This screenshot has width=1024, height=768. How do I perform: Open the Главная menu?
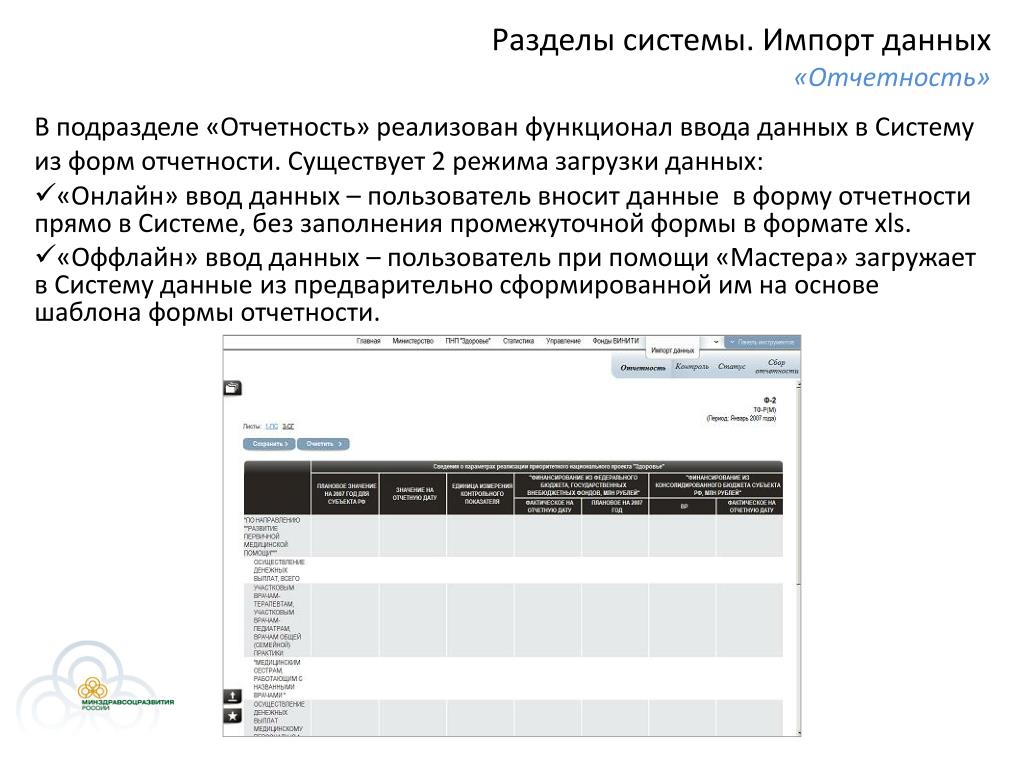tap(368, 341)
